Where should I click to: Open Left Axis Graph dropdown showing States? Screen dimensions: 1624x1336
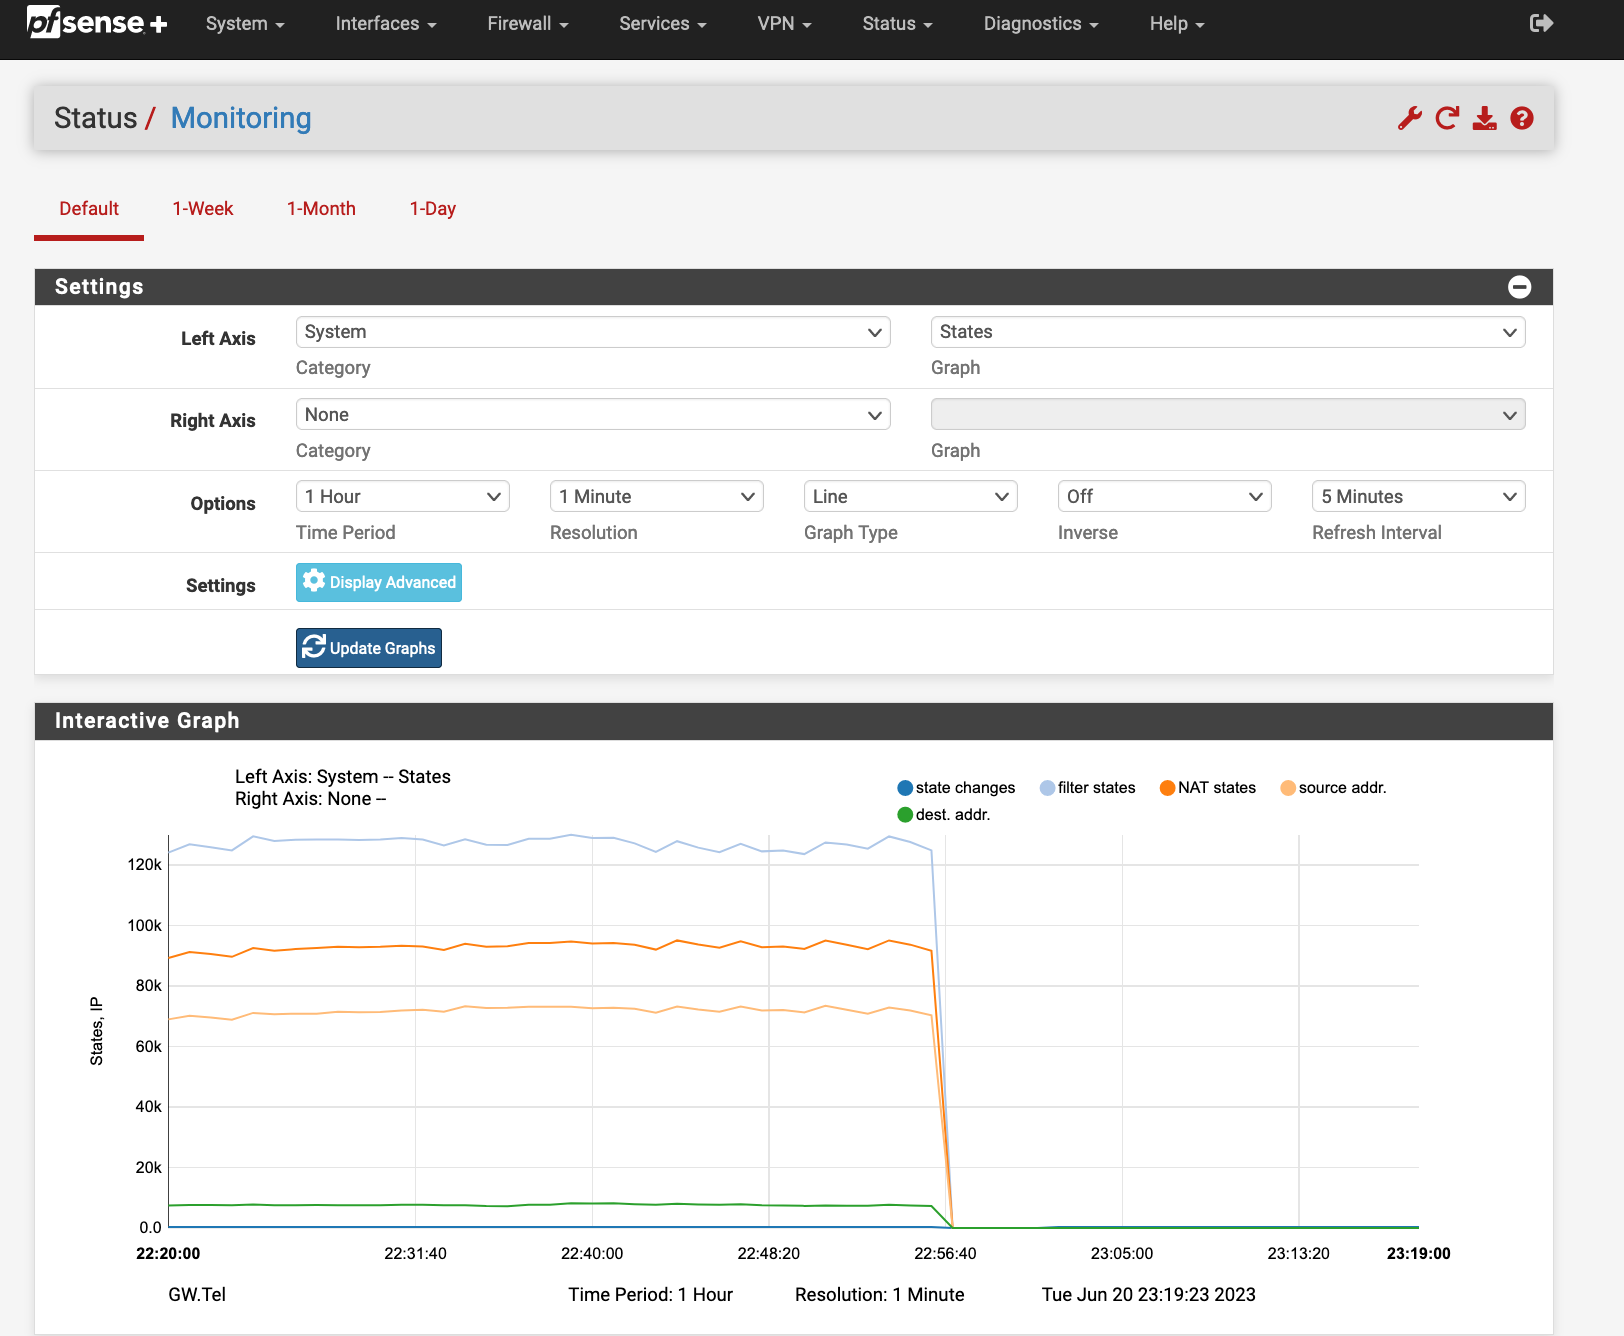1228,332
